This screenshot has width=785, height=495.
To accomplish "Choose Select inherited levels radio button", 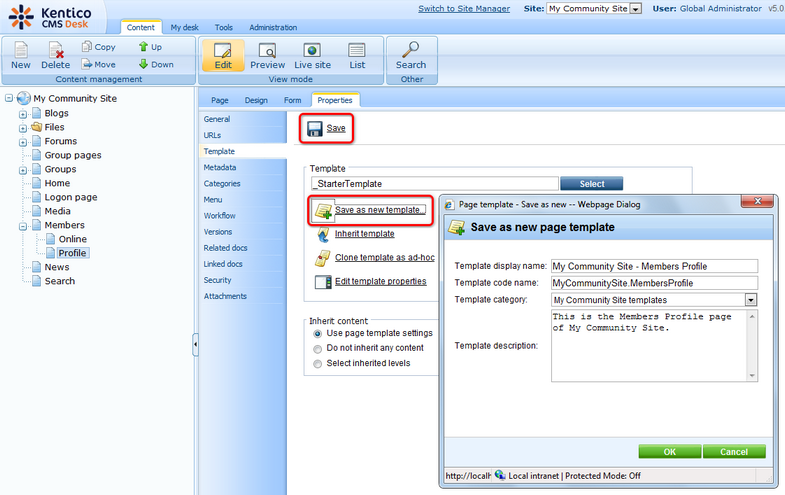I will pyautogui.click(x=318, y=364).
